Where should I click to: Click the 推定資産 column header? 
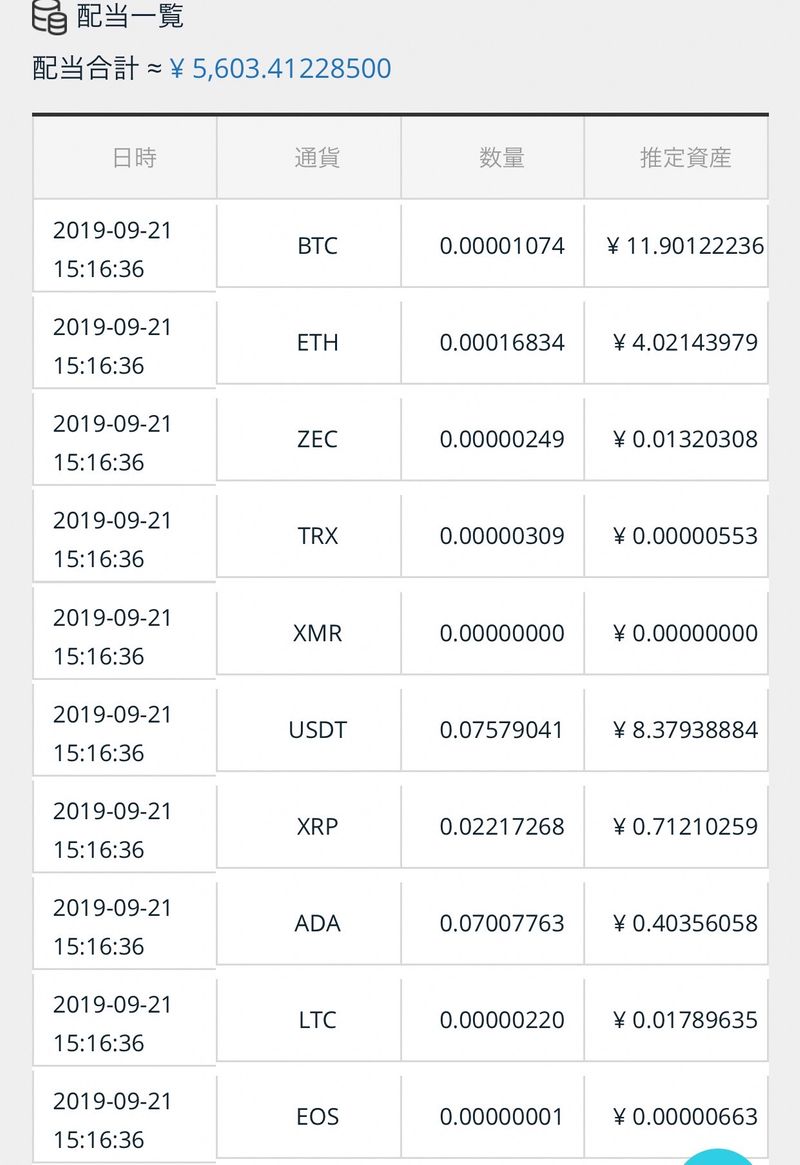point(686,158)
